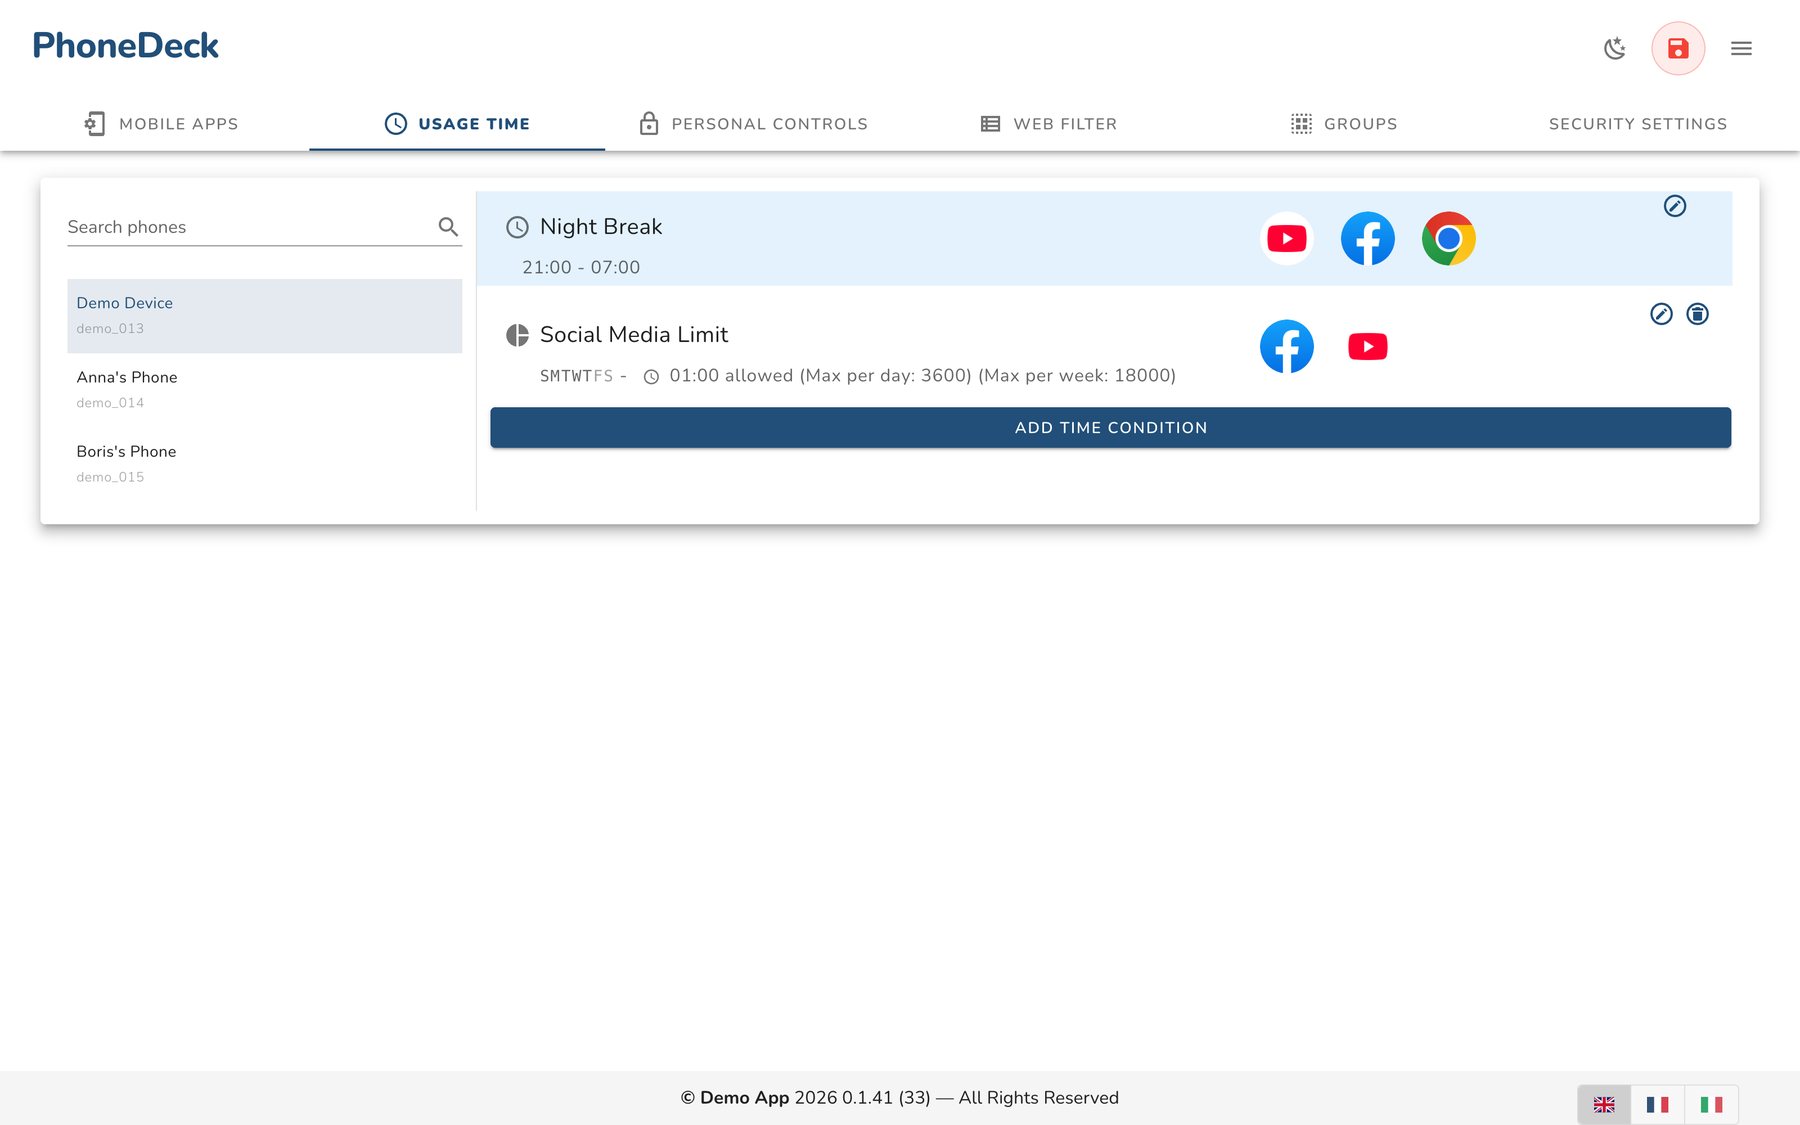Click the Social Media Limit title
This screenshot has height=1125, width=1800.
tap(634, 335)
